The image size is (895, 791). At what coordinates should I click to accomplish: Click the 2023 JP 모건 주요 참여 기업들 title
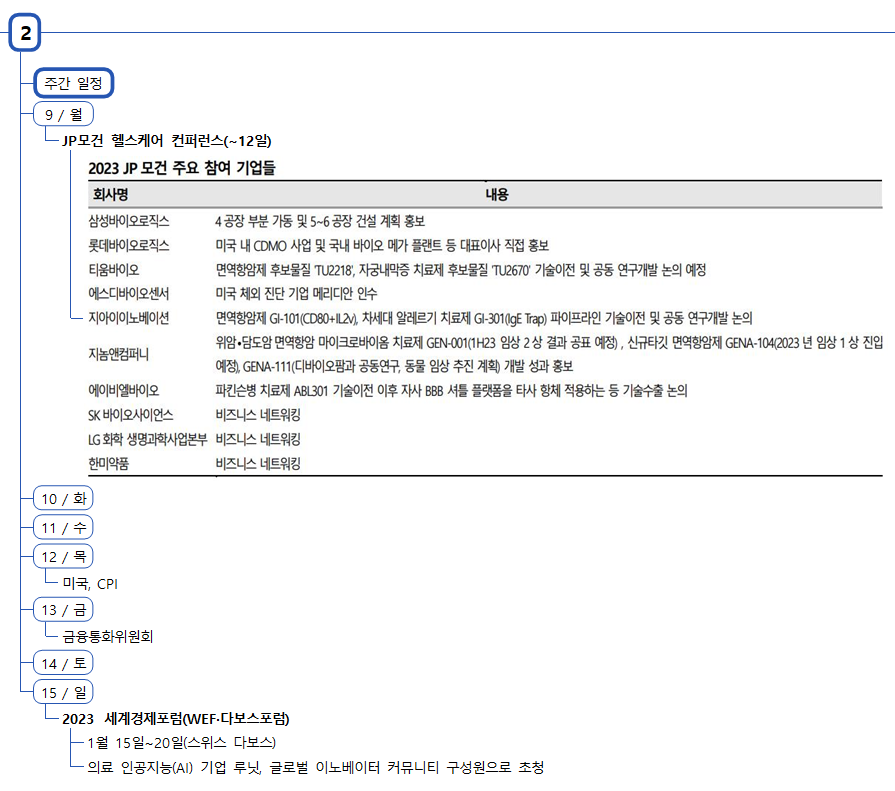(182, 168)
